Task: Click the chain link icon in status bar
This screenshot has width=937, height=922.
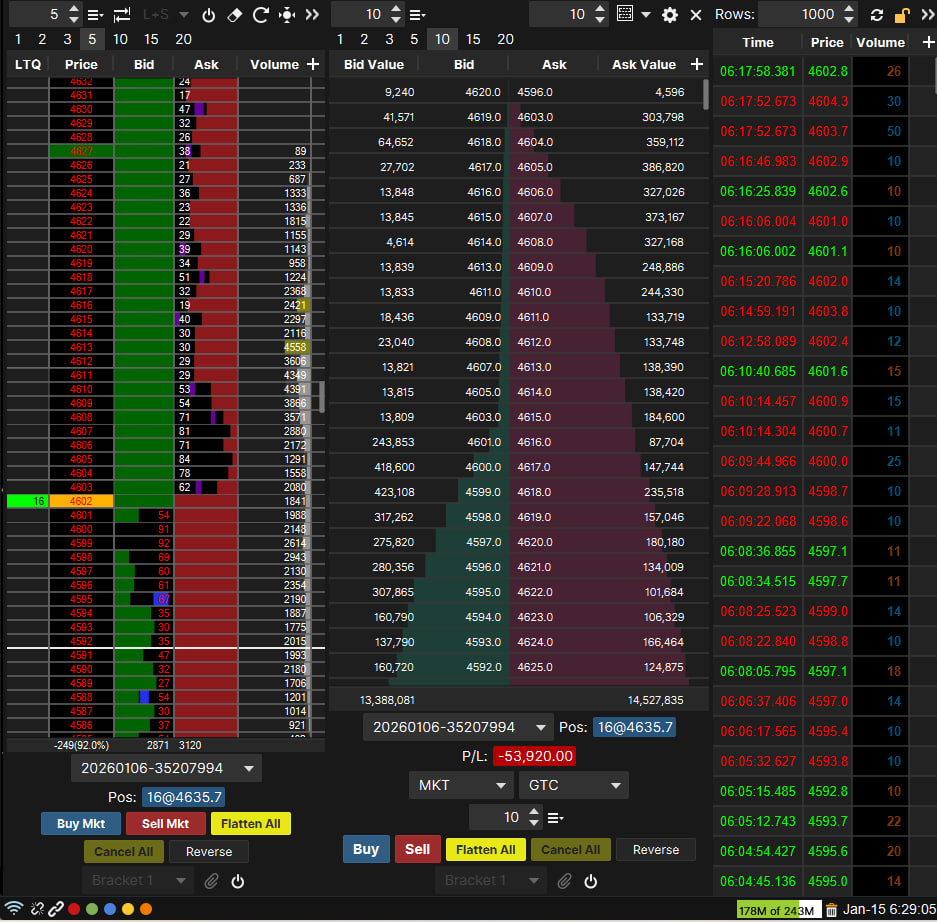Action: tap(56, 909)
